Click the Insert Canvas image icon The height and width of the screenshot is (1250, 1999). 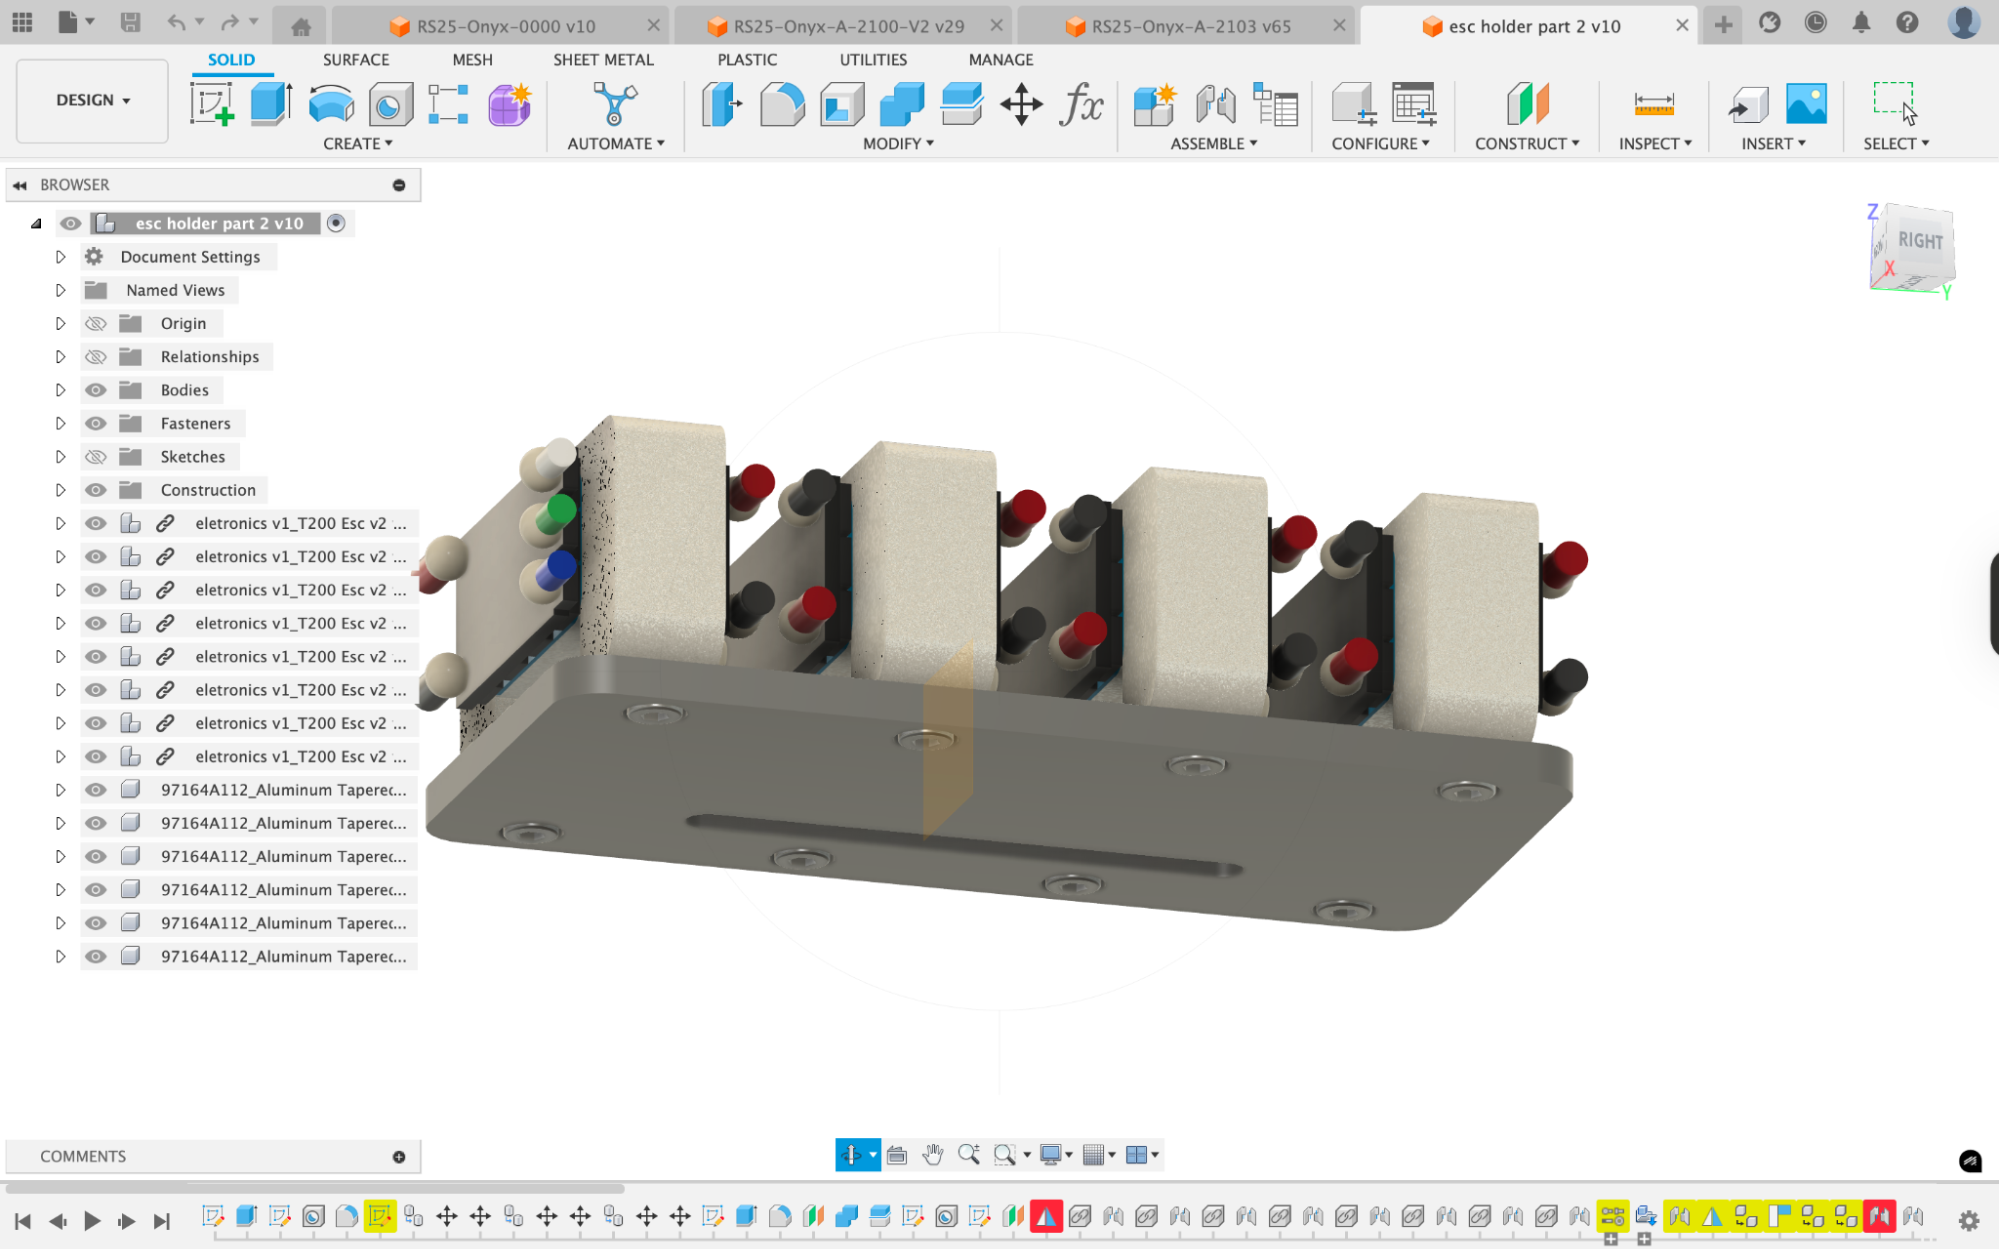pyautogui.click(x=1806, y=104)
